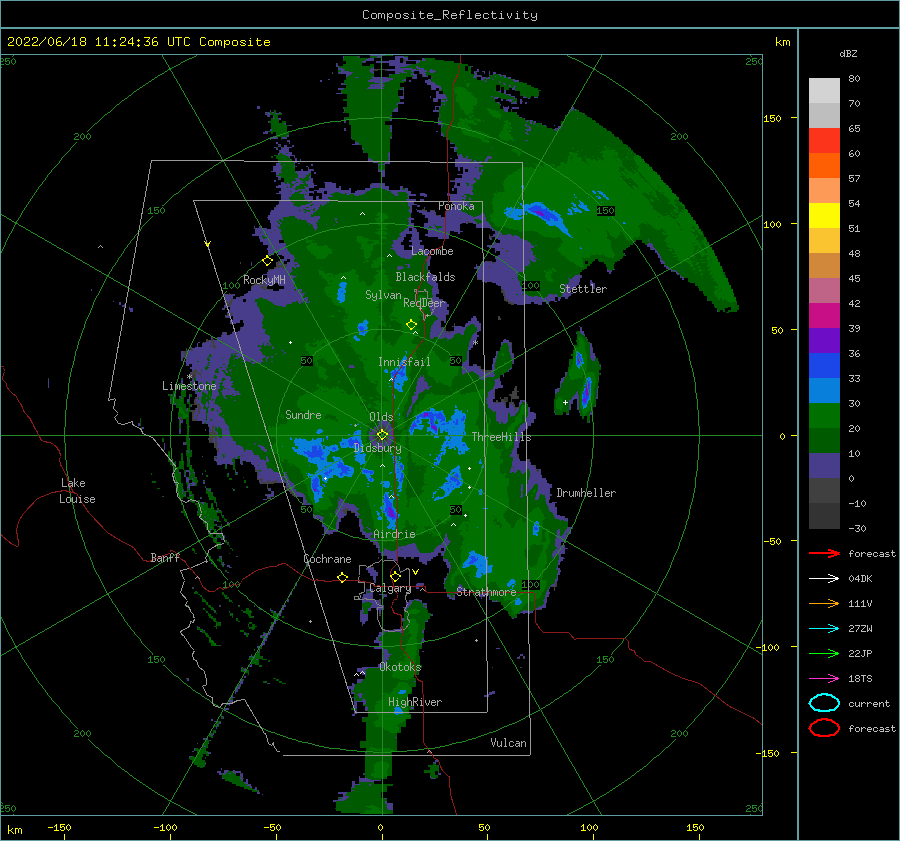The width and height of the screenshot is (900, 841).
Task: Click the Banff label on map
Action: (x=165, y=557)
